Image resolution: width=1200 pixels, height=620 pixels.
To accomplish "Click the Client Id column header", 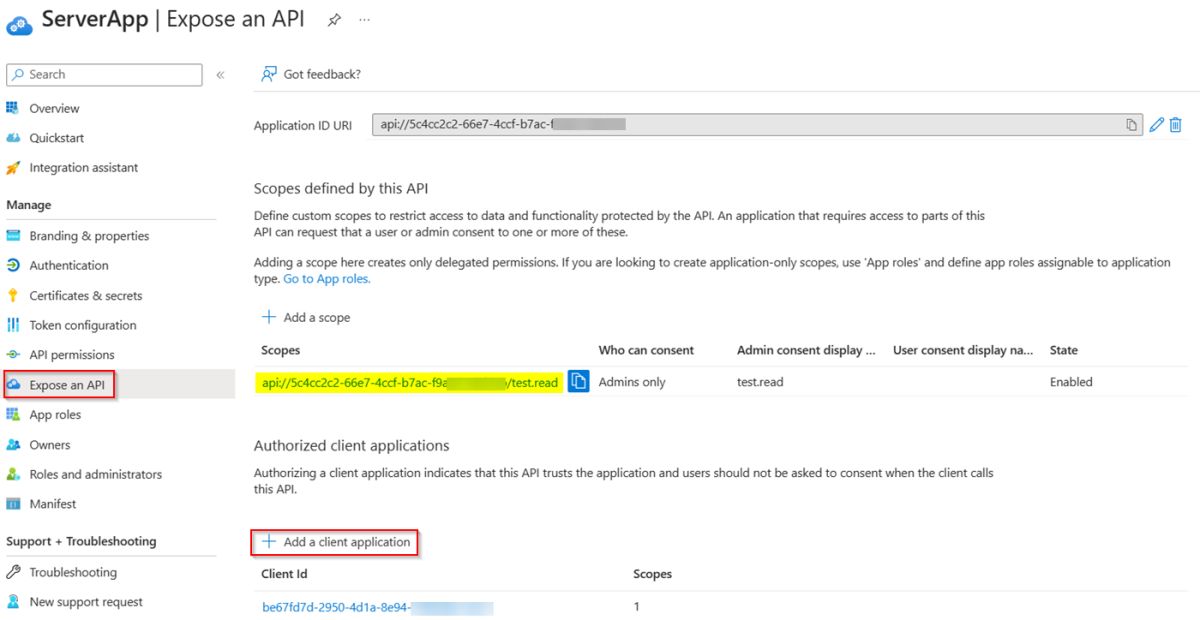I will click(284, 574).
